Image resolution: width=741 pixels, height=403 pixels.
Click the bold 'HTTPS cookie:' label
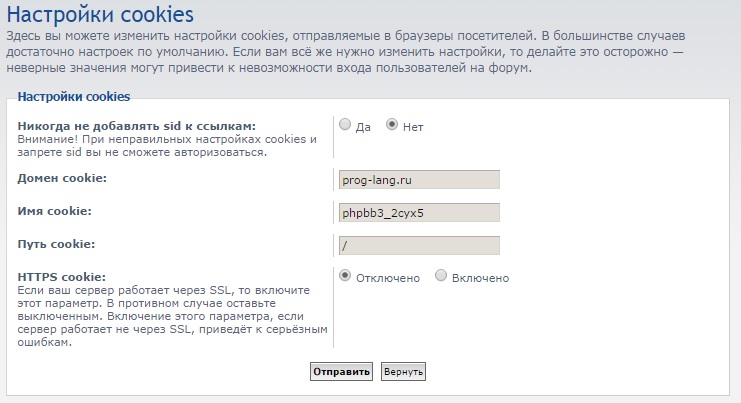61,277
